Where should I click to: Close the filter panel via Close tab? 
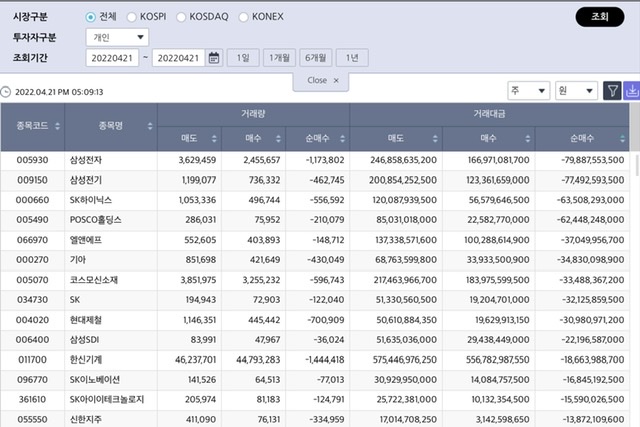point(322,80)
